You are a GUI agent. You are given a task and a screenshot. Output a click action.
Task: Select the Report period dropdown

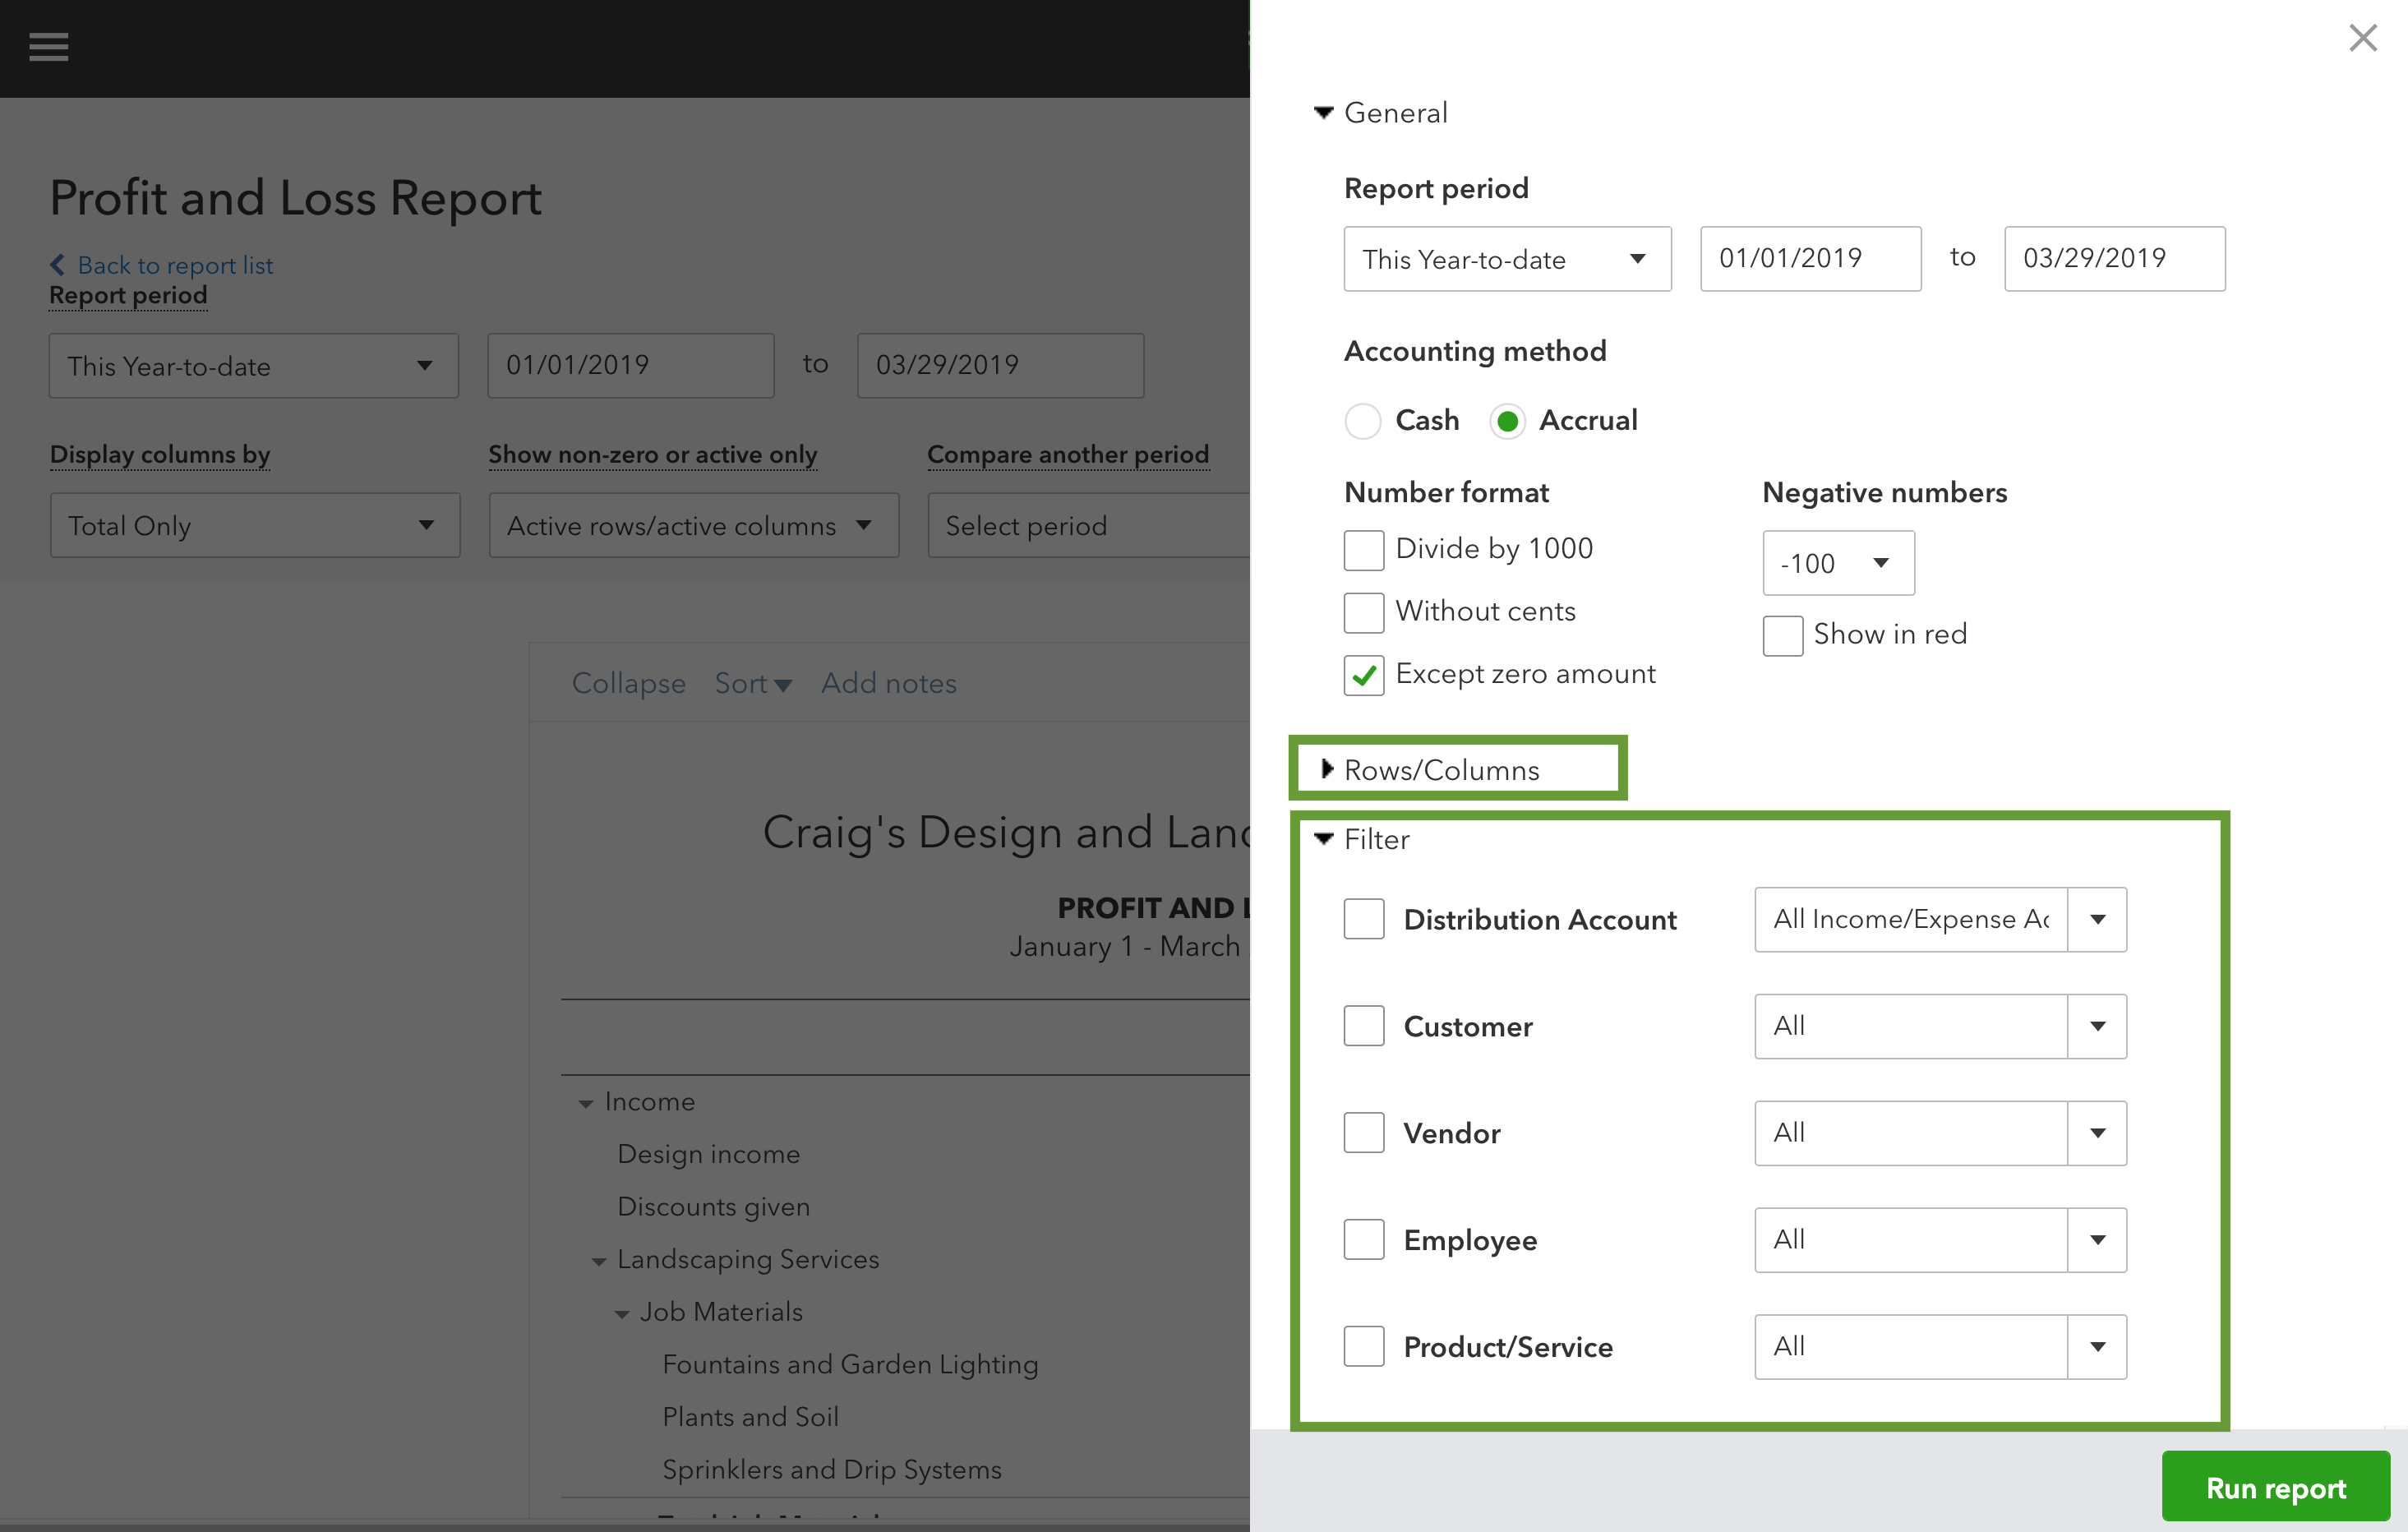click(1501, 258)
